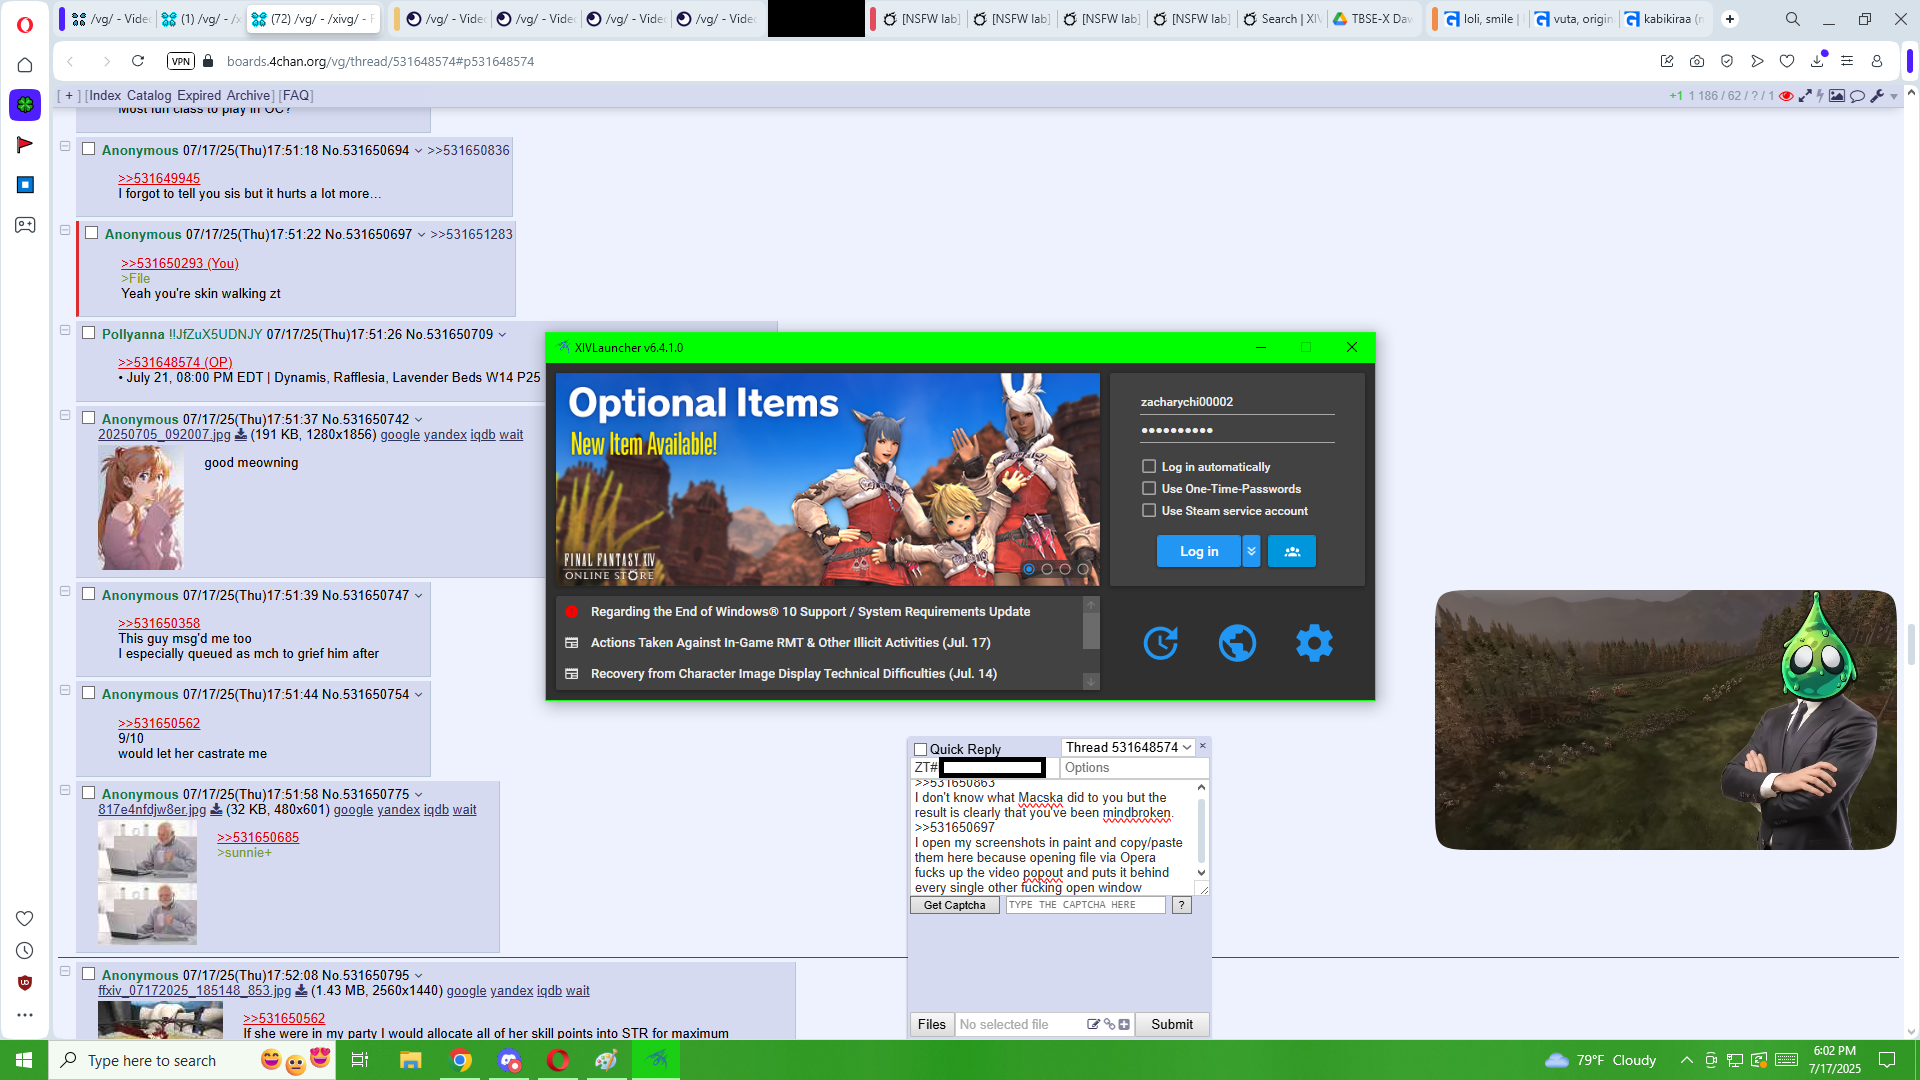Viewport: 1920px width, 1080px height.
Task: Check the box for post No.531650697
Action: tap(91, 233)
